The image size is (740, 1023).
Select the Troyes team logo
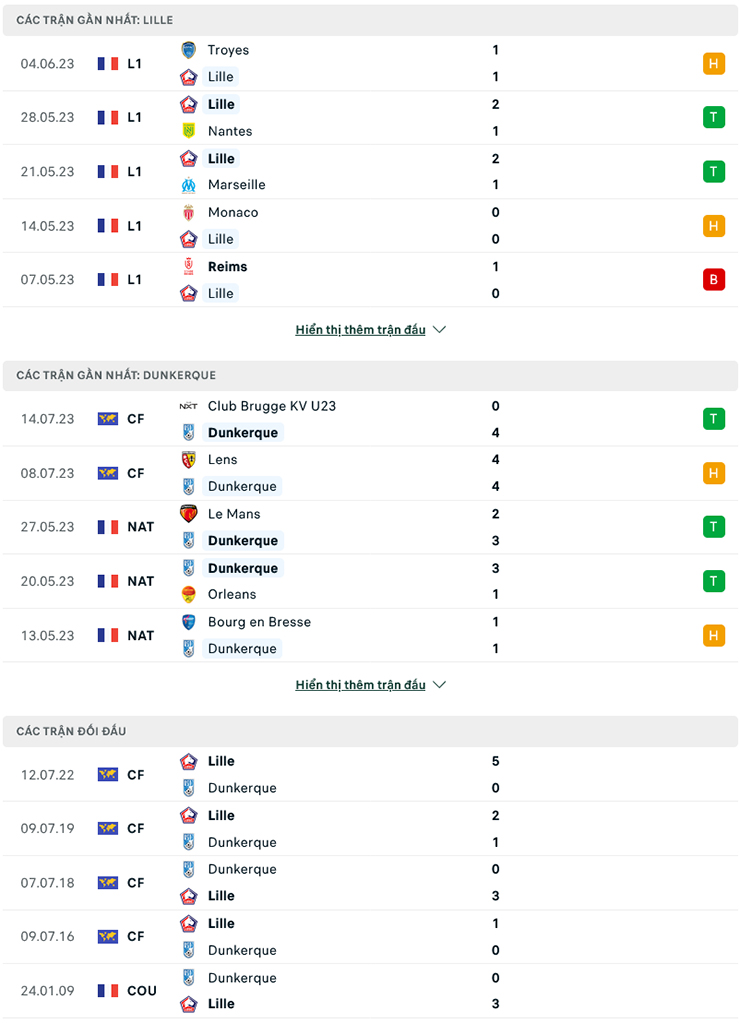tap(188, 49)
